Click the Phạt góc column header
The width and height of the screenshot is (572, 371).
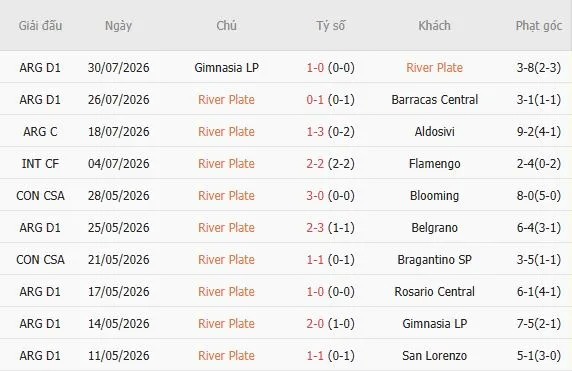click(x=538, y=26)
